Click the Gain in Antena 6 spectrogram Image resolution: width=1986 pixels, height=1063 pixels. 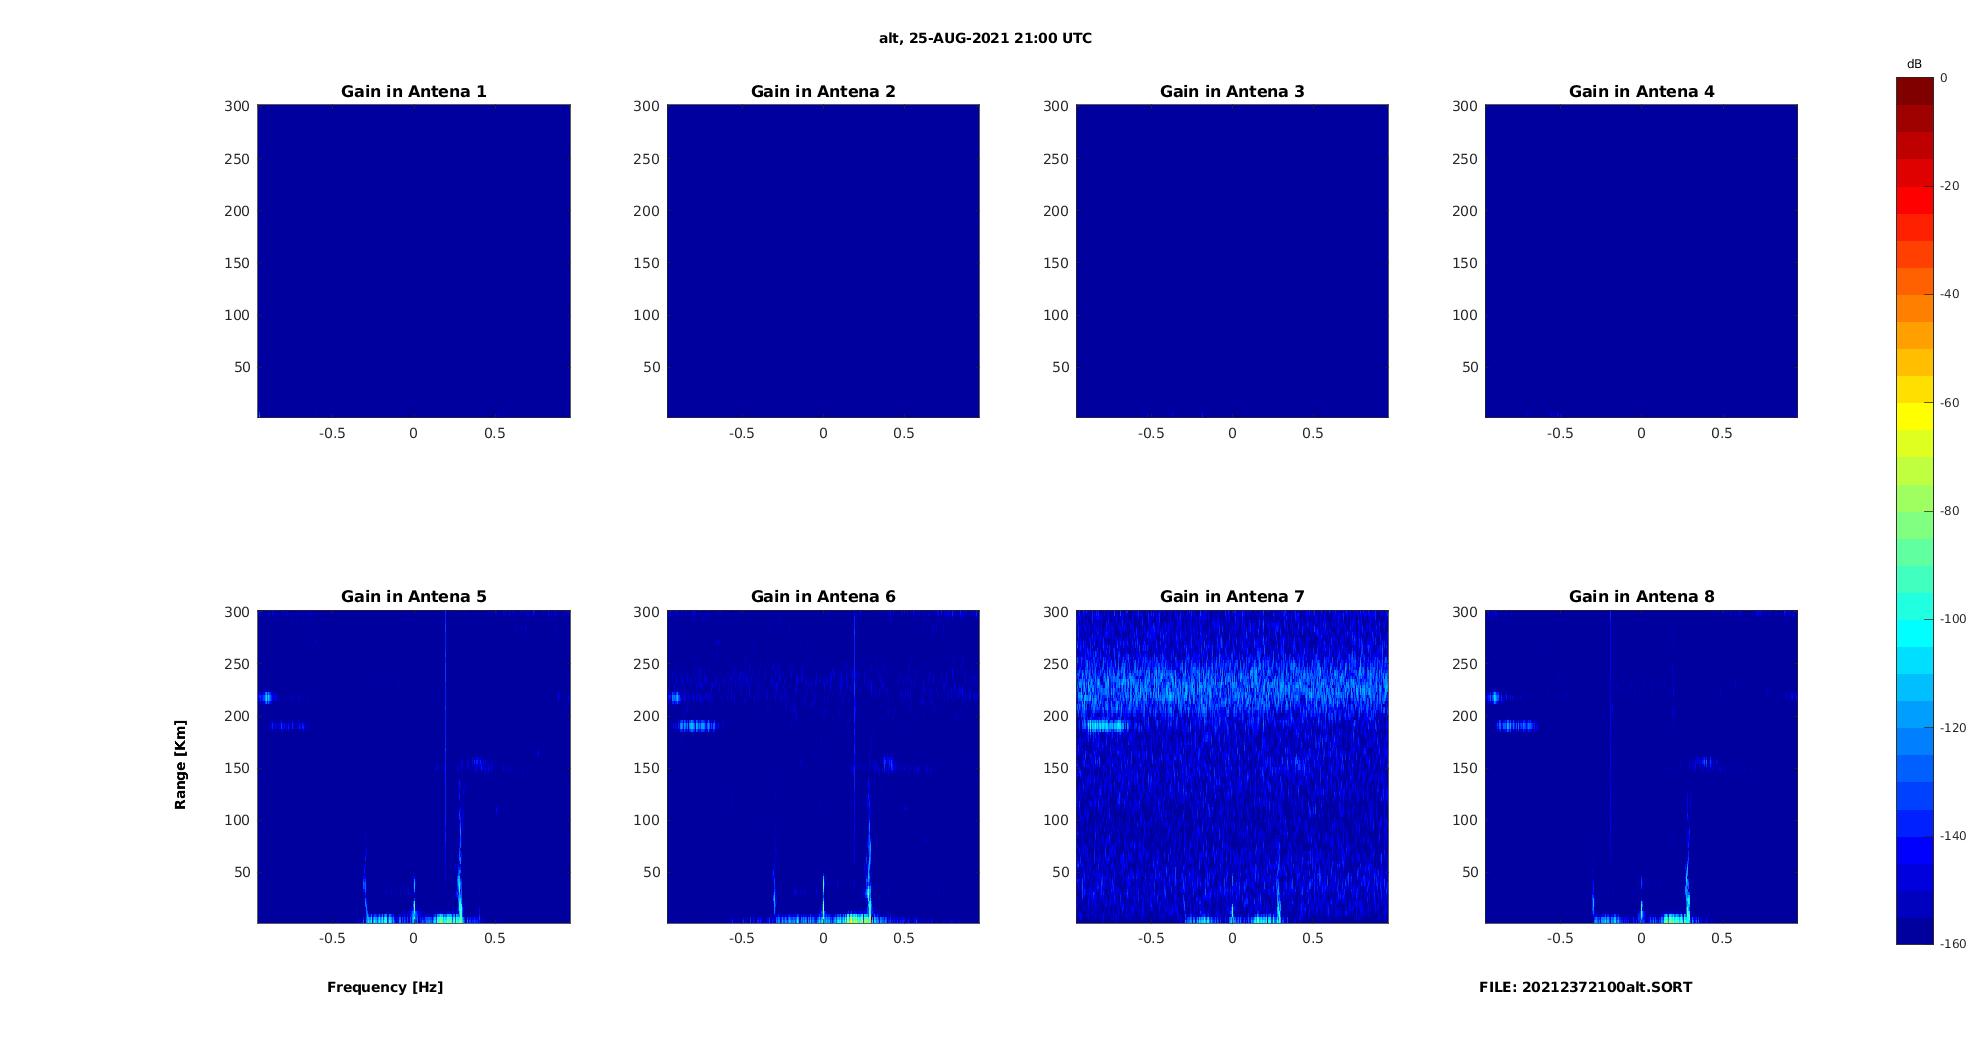click(823, 766)
